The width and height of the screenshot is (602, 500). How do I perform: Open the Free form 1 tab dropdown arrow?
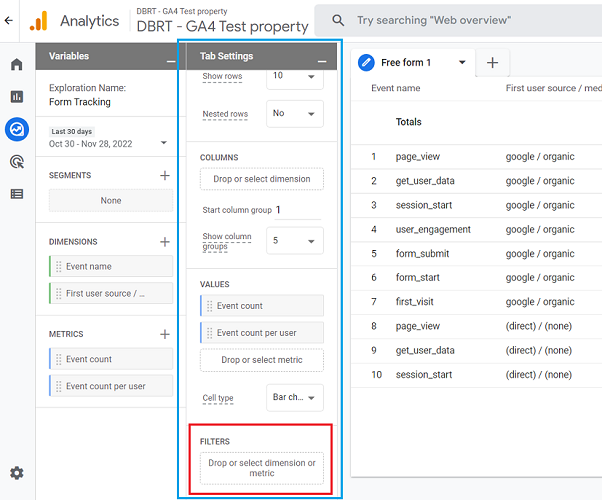pyautogui.click(x=462, y=62)
